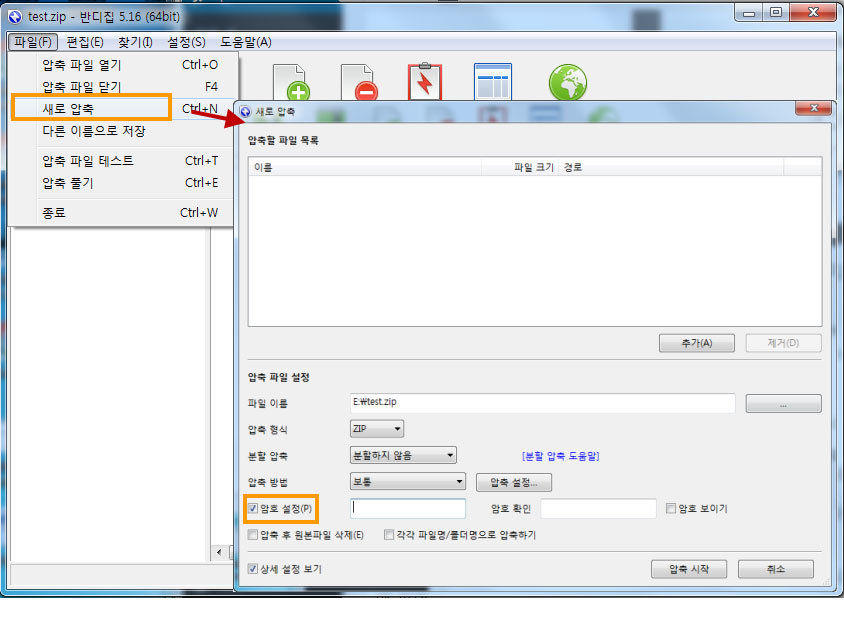Click the delete files toolbar icon with red minus
Screen dimensions: 844x636
359,82
